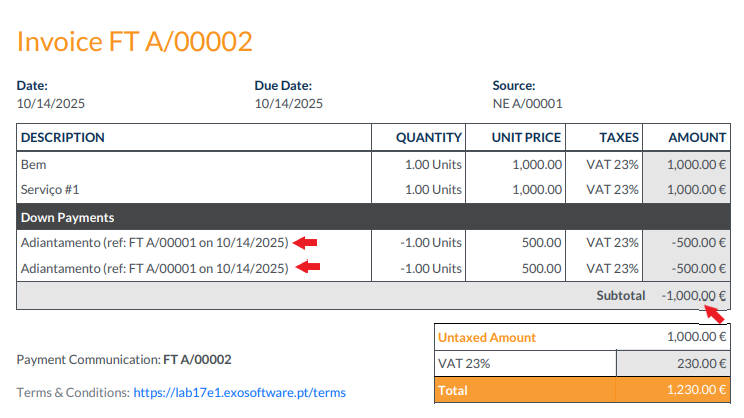Select the VAT 23% tax value of 230.00 €
The image size is (744, 418).
pos(697,365)
